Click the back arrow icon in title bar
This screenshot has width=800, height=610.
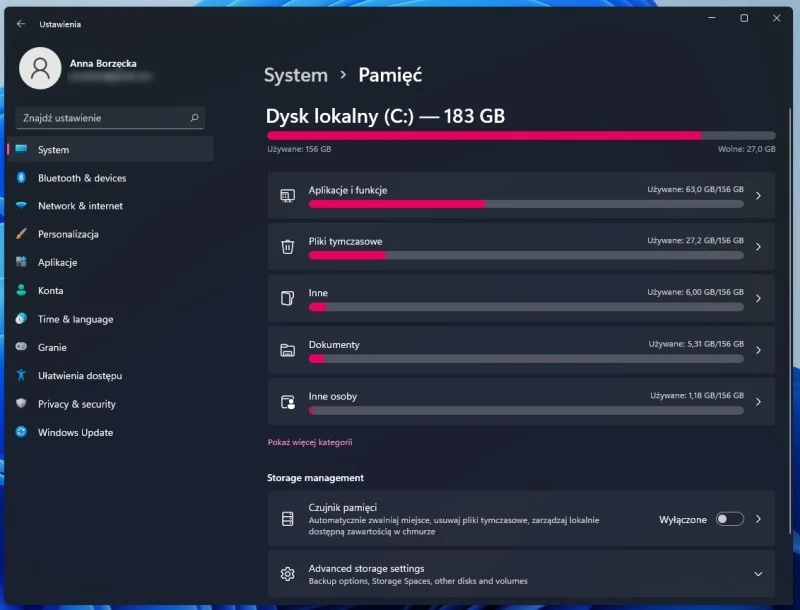[21, 24]
